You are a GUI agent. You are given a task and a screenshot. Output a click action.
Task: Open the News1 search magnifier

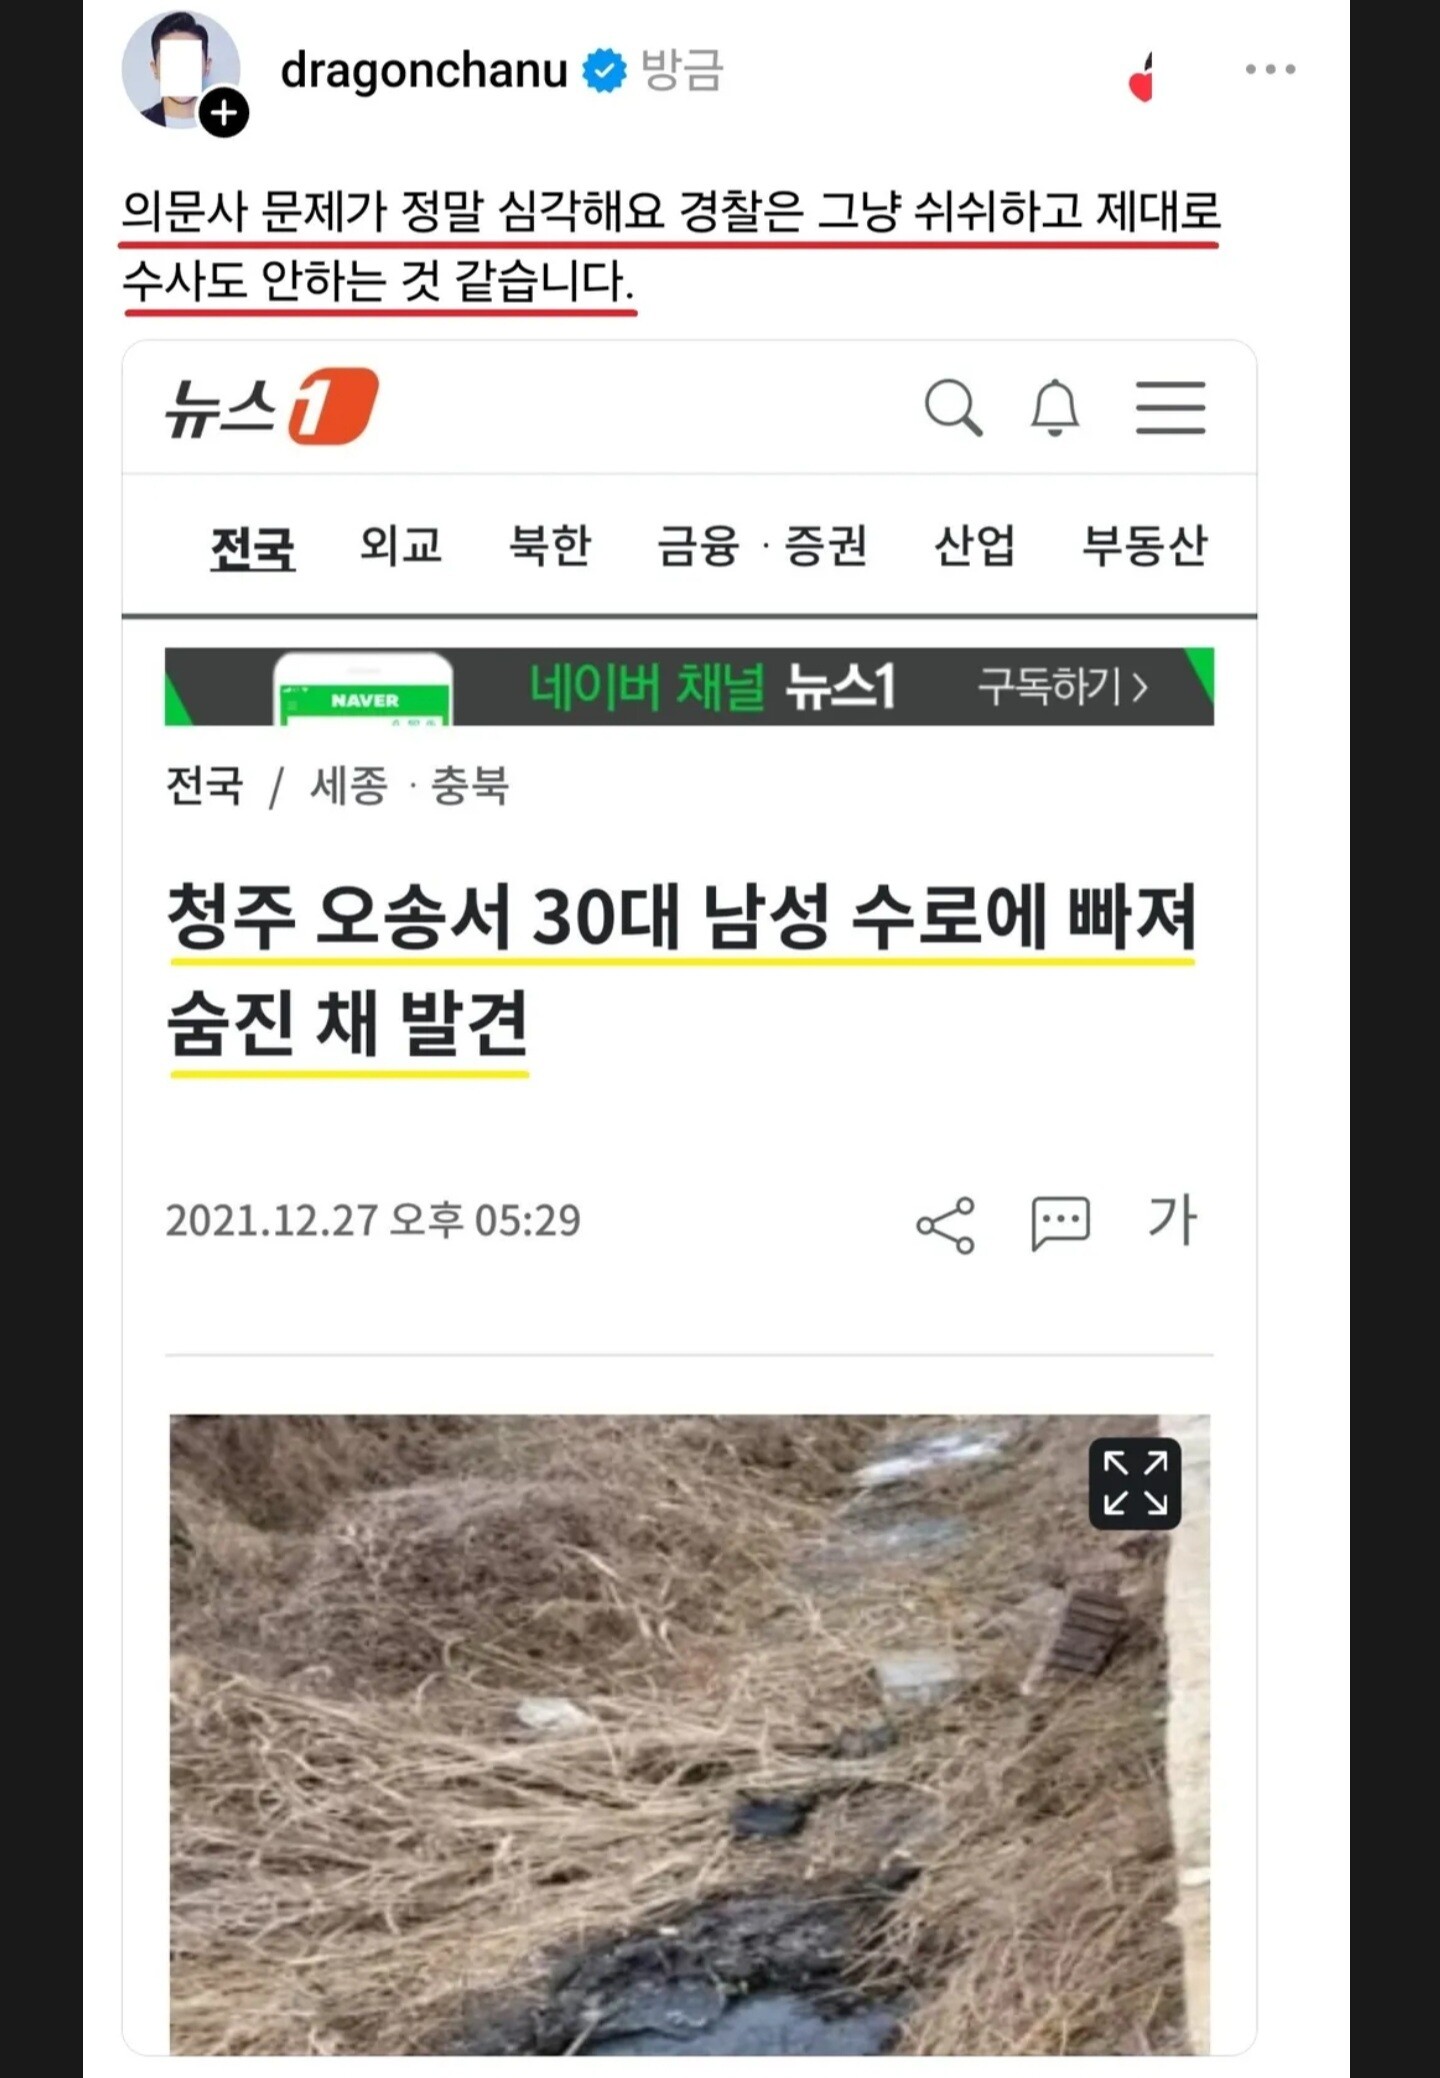pyautogui.click(x=954, y=407)
